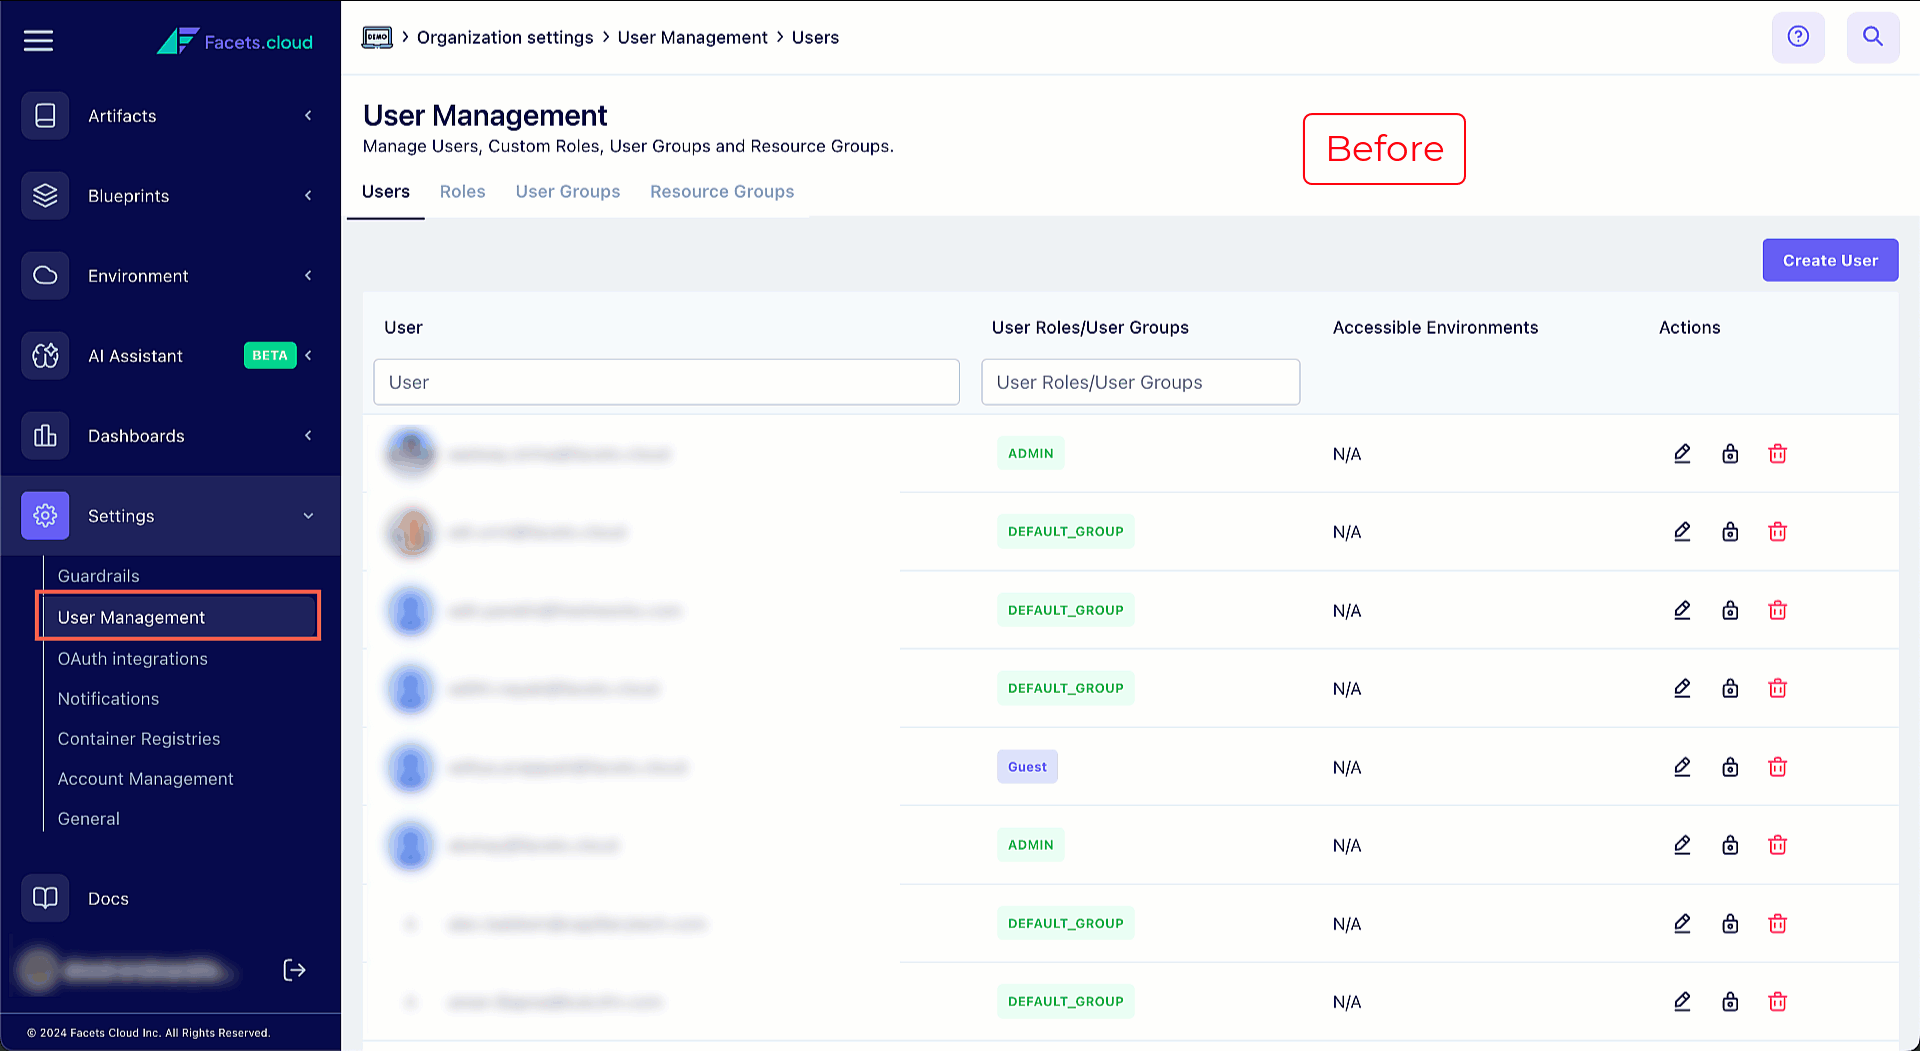Viewport: 1920px width, 1051px height.
Task: Click the organization logo in breadcrumb
Action: [x=377, y=38]
